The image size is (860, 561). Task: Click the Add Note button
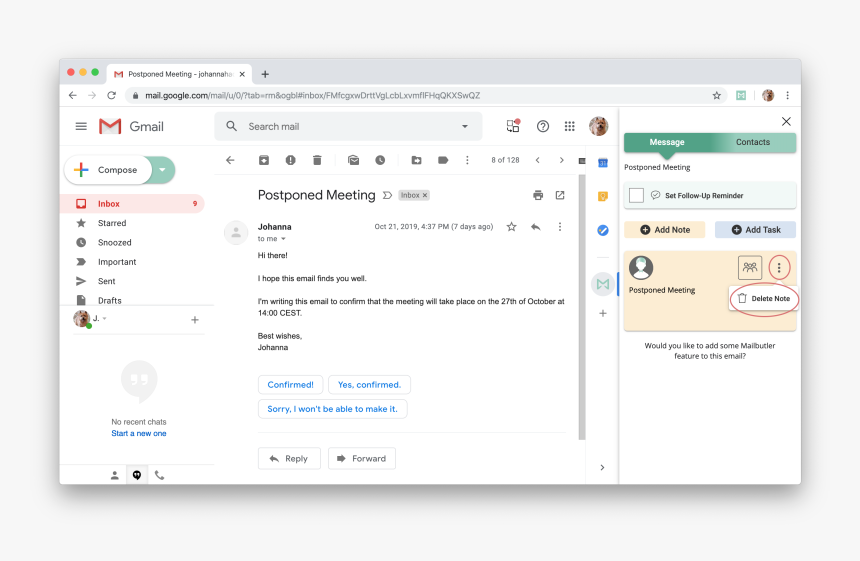[x=665, y=230]
